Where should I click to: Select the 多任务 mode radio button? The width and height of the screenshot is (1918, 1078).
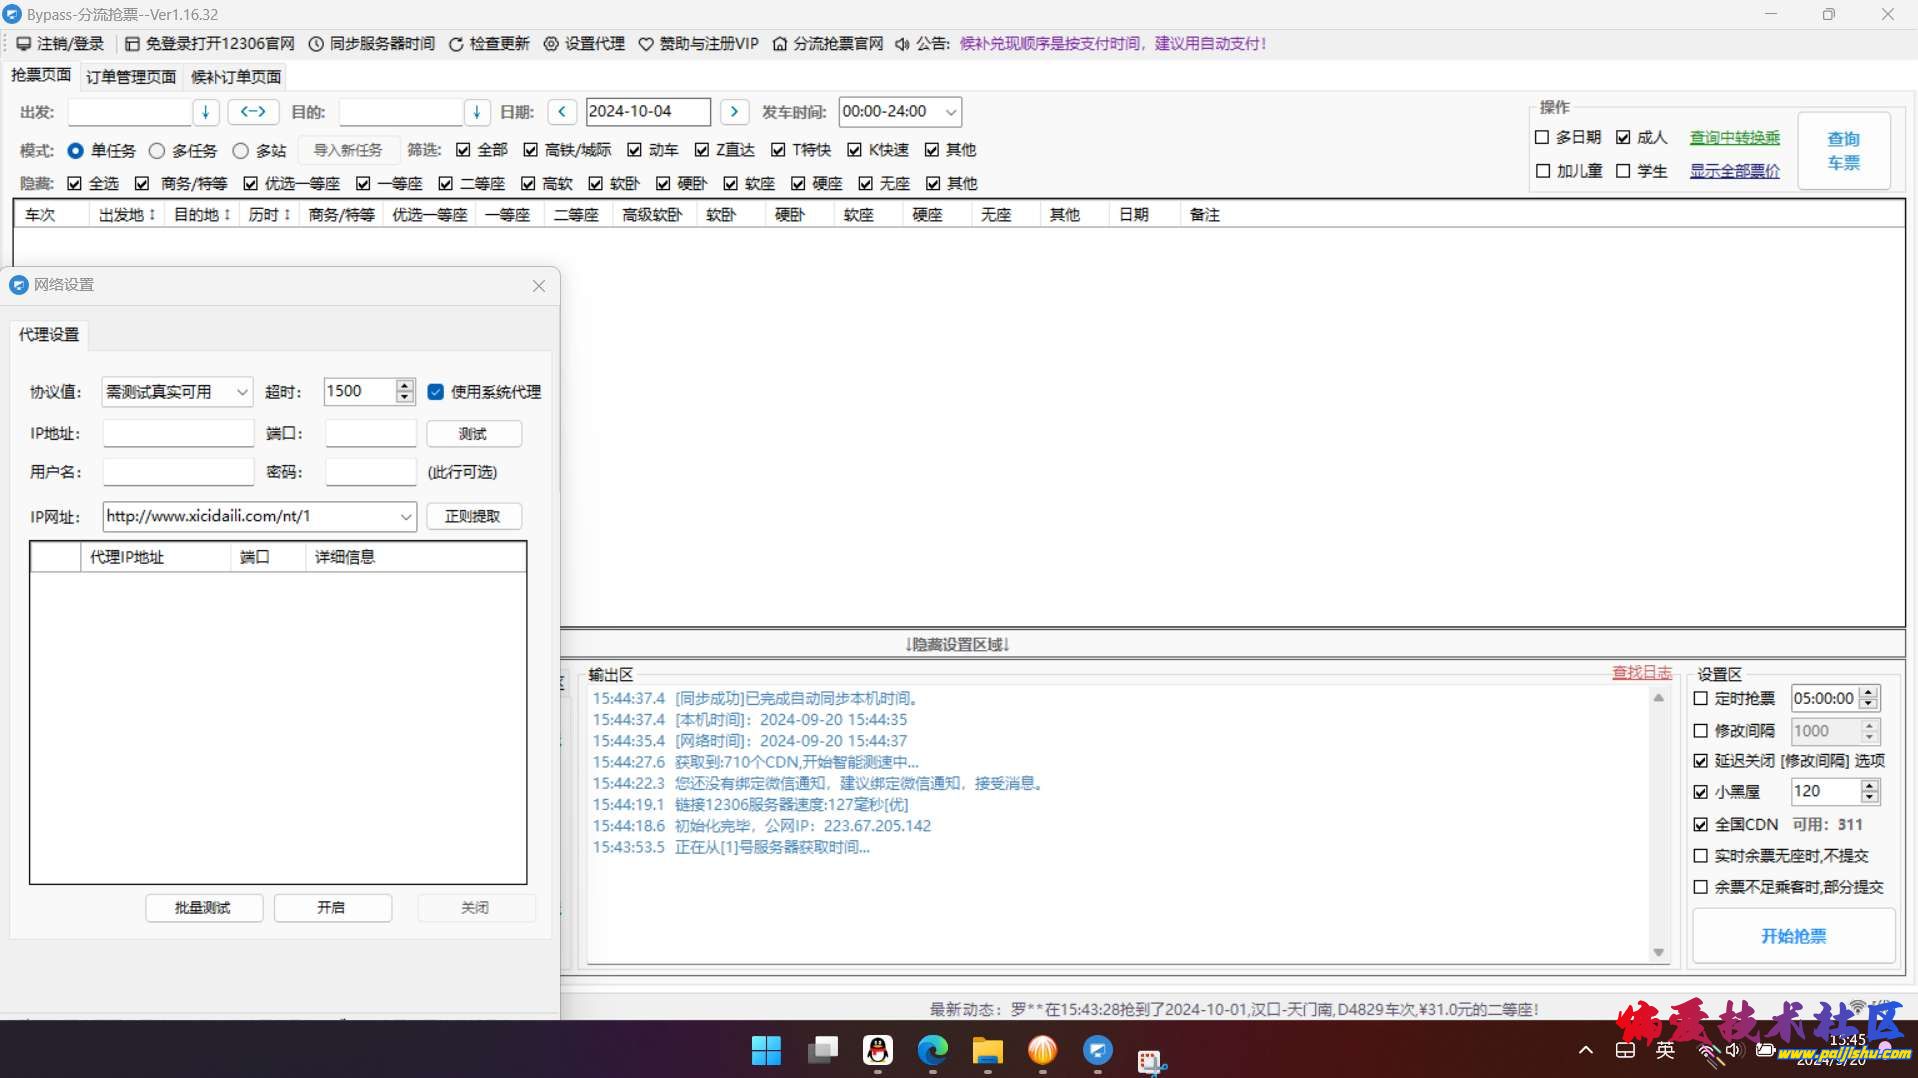click(157, 151)
